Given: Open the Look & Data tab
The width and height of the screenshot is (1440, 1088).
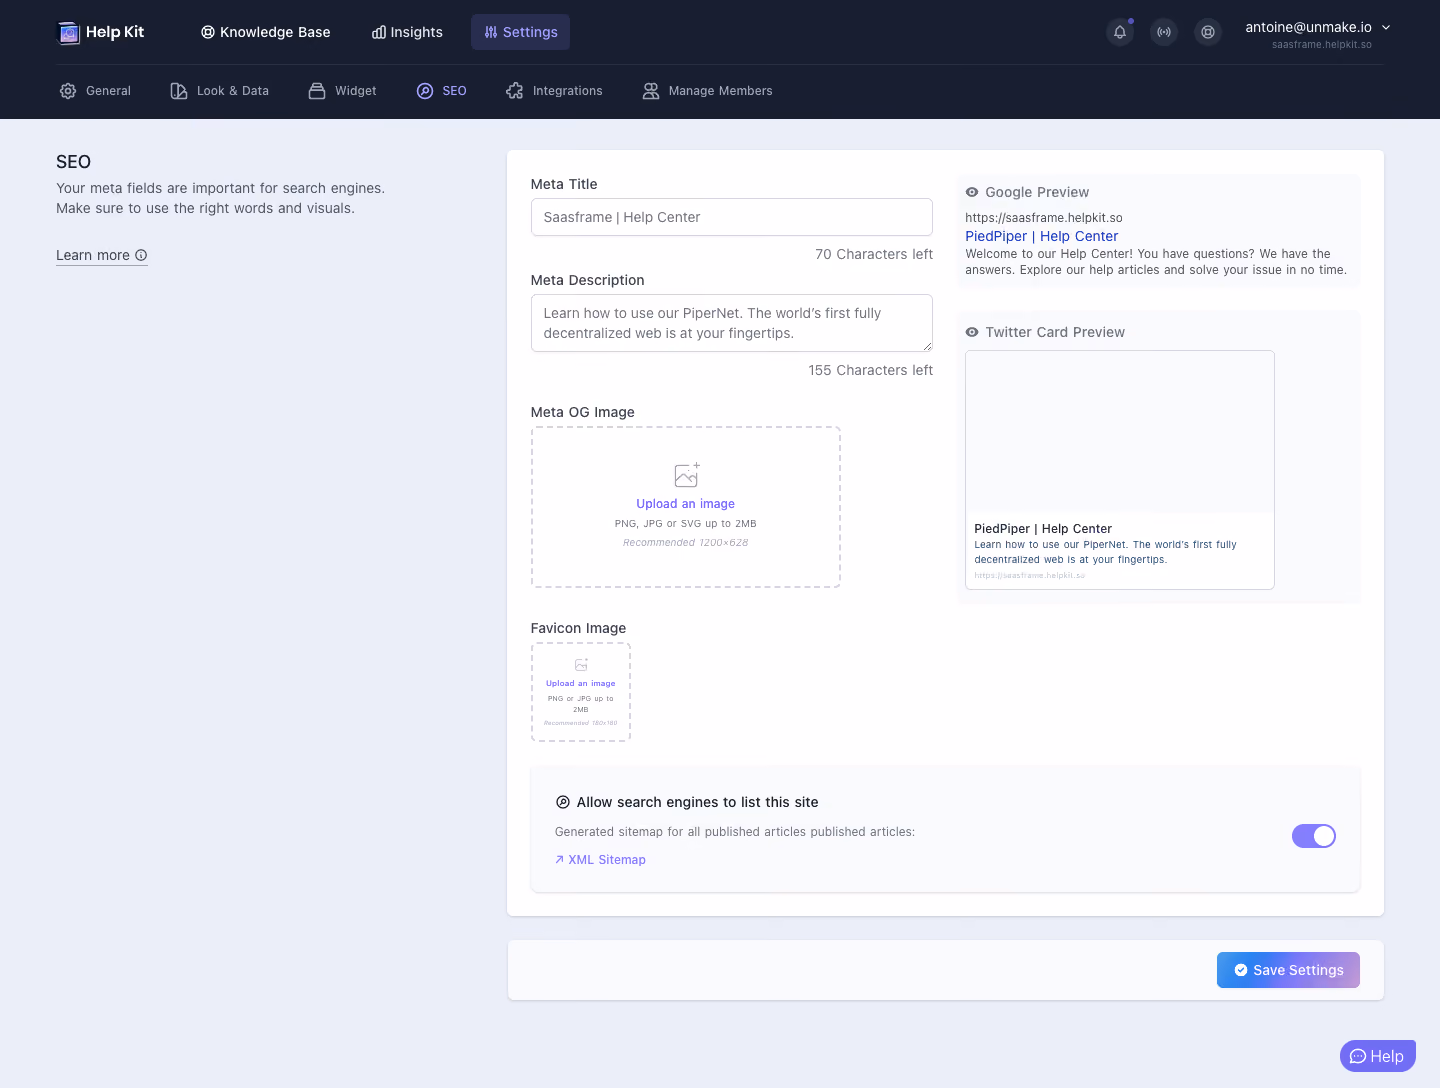Looking at the screenshot, I should tap(219, 91).
